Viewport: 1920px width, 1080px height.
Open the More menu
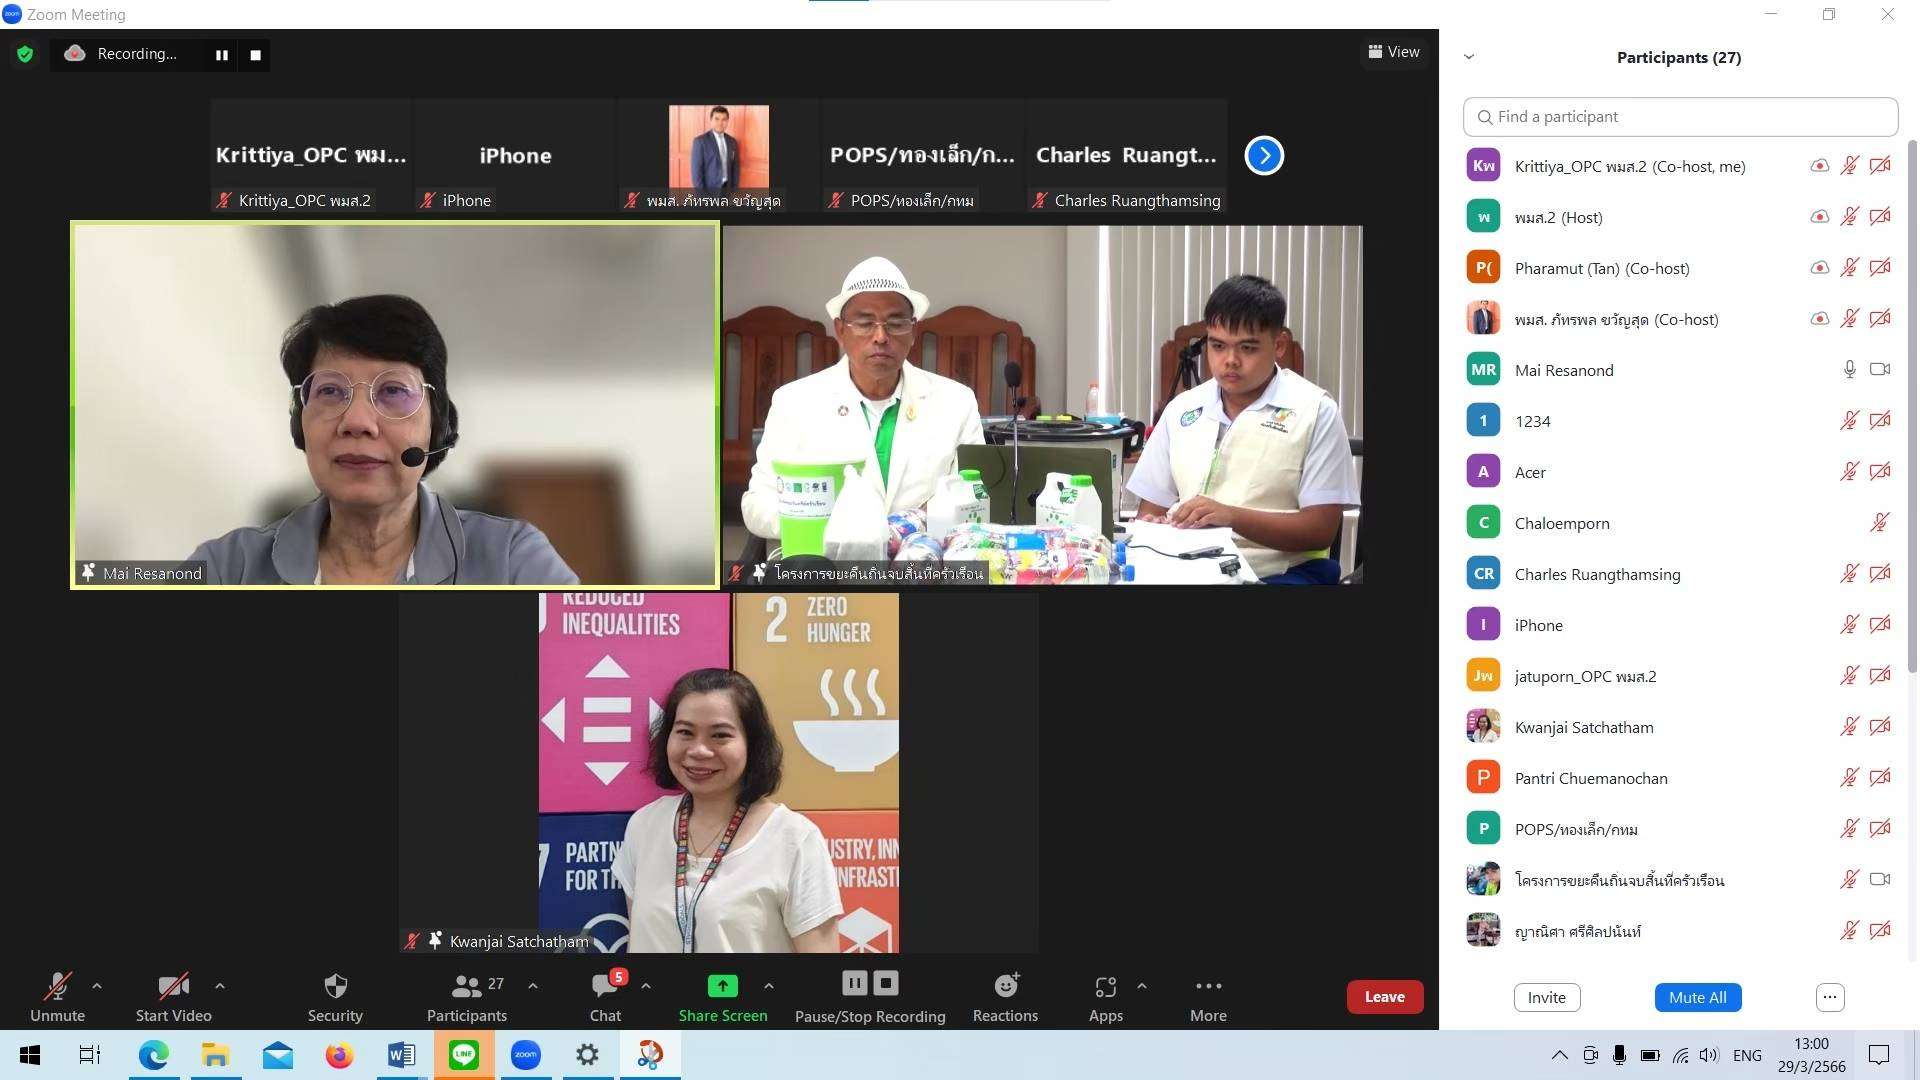[x=1208, y=997]
